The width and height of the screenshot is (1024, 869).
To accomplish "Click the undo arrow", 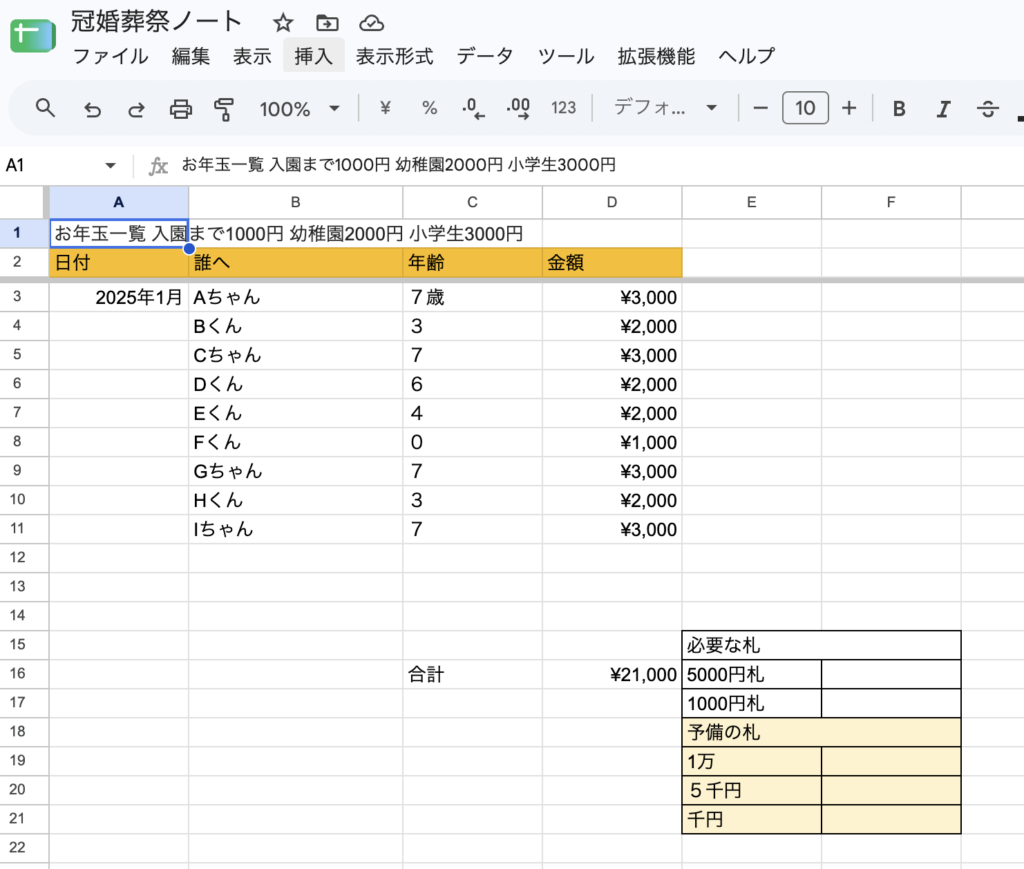I will 92,108.
